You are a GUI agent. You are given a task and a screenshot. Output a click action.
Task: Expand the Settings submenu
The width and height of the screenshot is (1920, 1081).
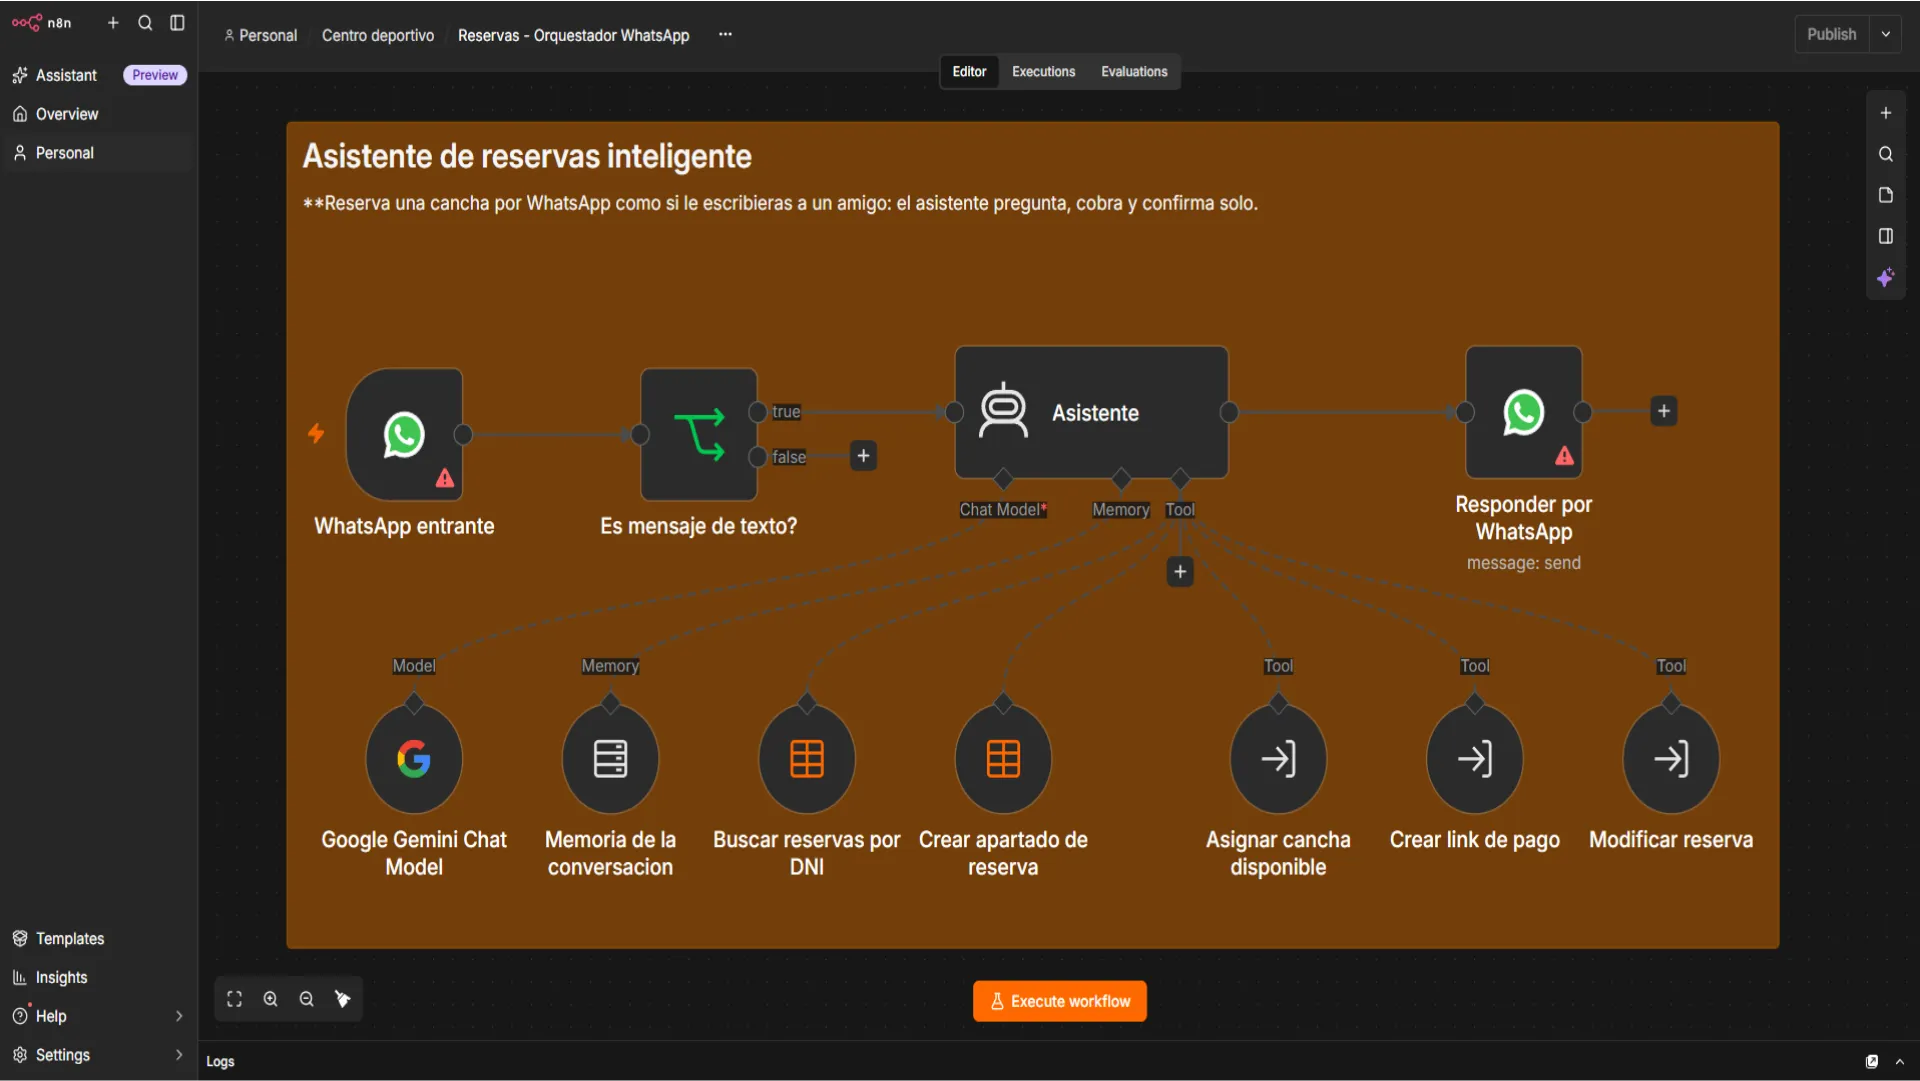click(179, 1055)
